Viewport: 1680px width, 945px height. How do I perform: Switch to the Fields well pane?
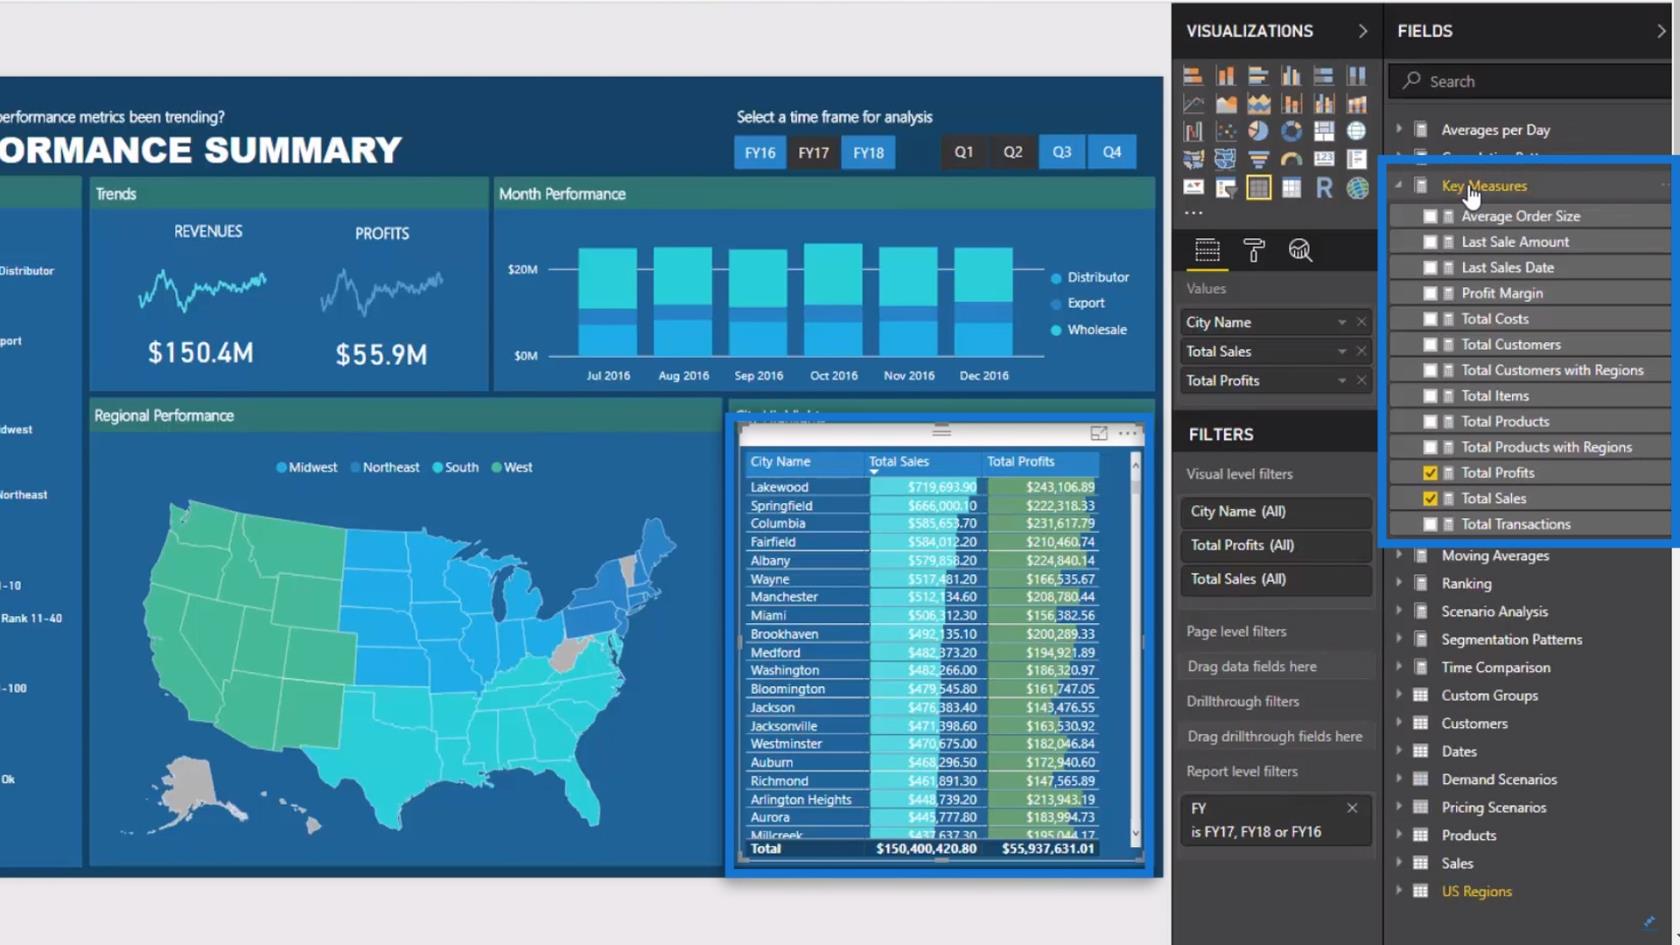point(1207,250)
